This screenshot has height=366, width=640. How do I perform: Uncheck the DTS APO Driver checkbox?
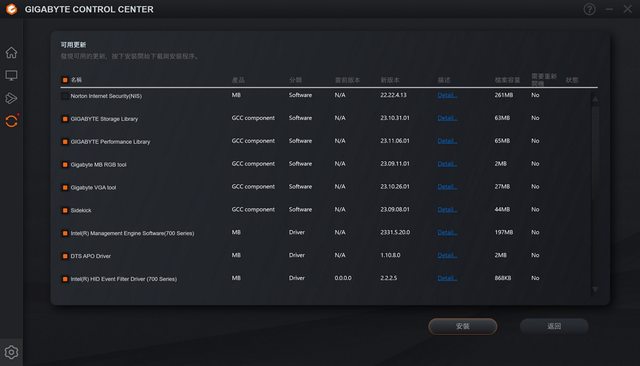coord(64,256)
